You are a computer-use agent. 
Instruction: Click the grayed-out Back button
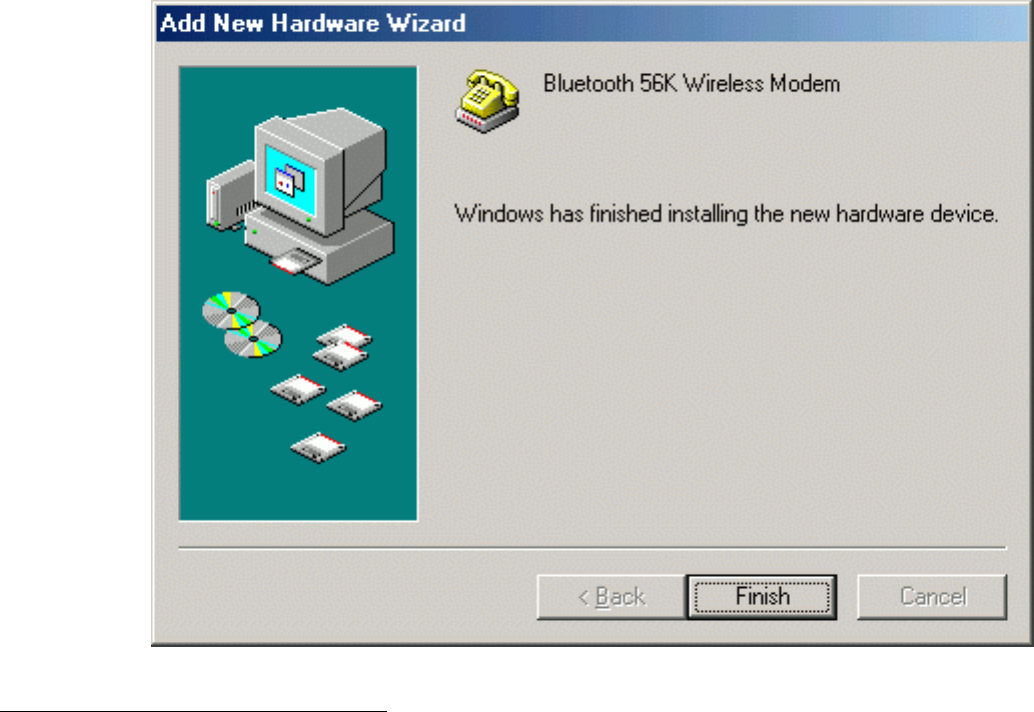pos(611,597)
